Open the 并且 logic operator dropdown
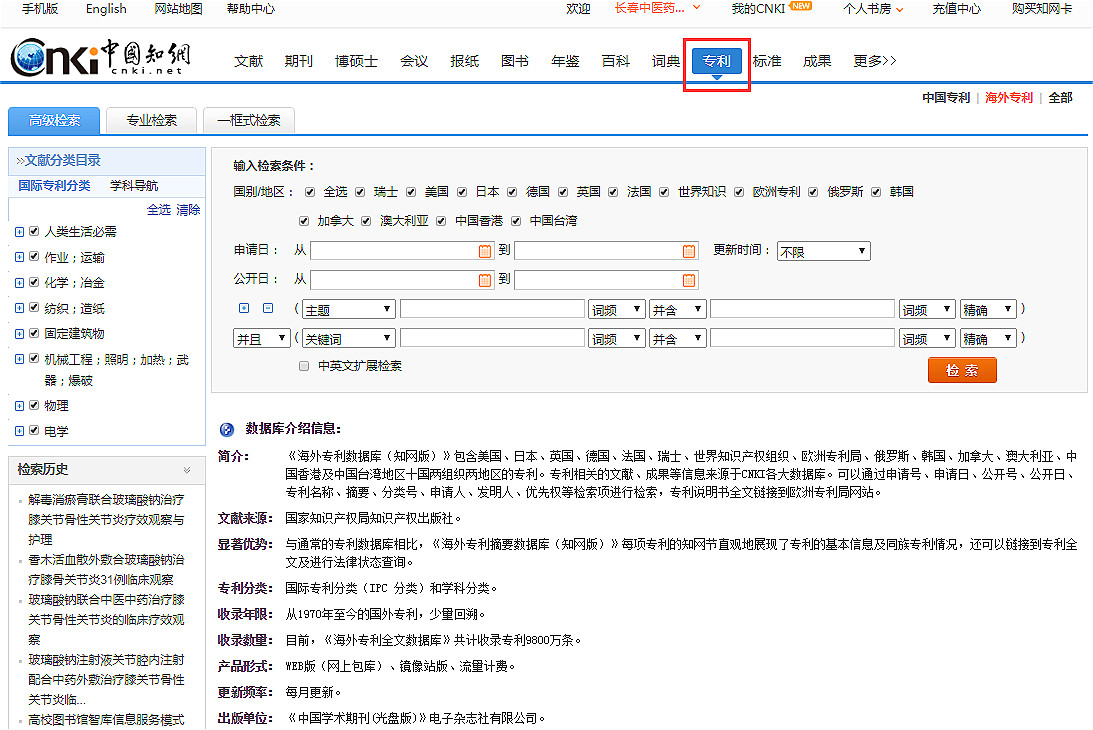 [x=261, y=338]
